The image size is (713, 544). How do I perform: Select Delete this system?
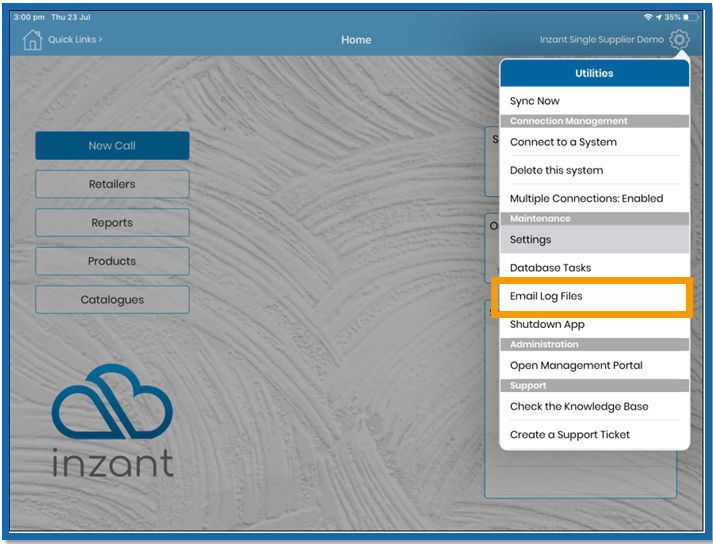pyautogui.click(x=594, y=170)
